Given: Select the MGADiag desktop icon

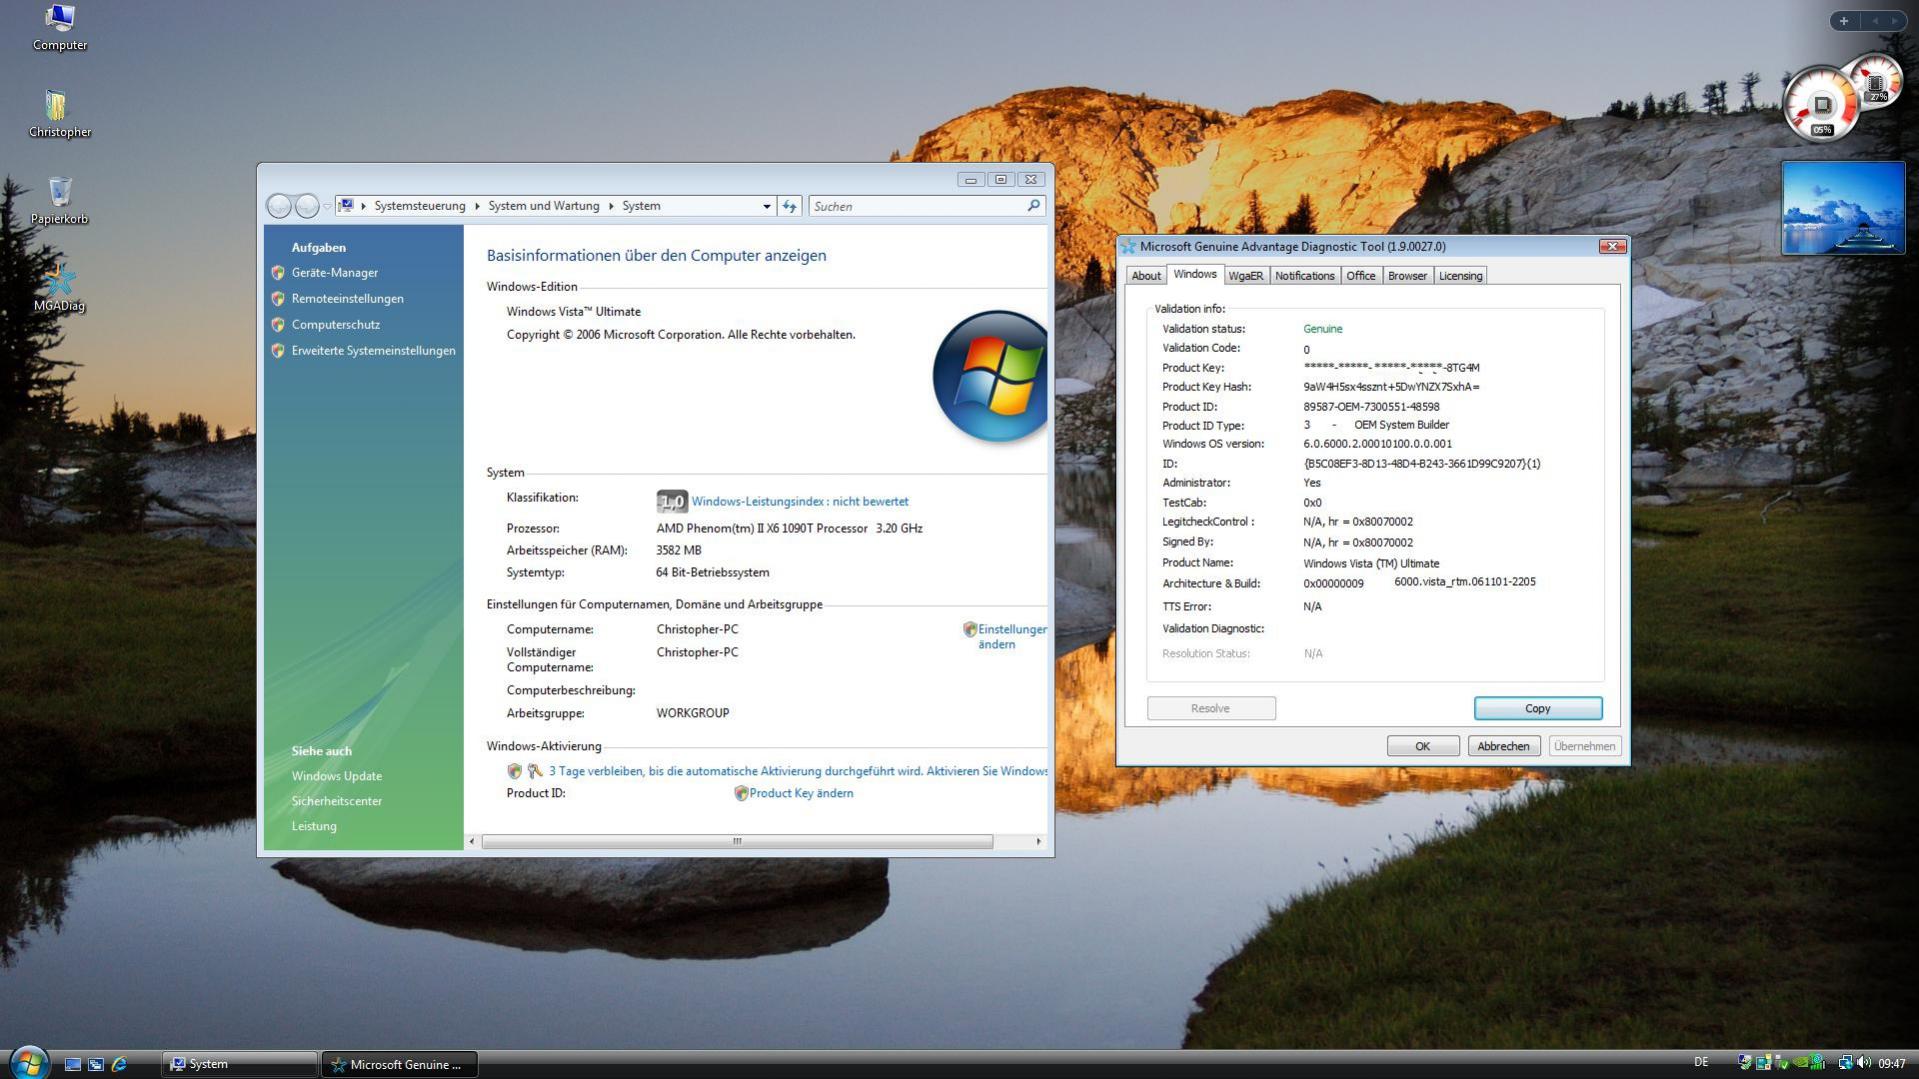Looking at the screenshot, I should coord(59,288).
